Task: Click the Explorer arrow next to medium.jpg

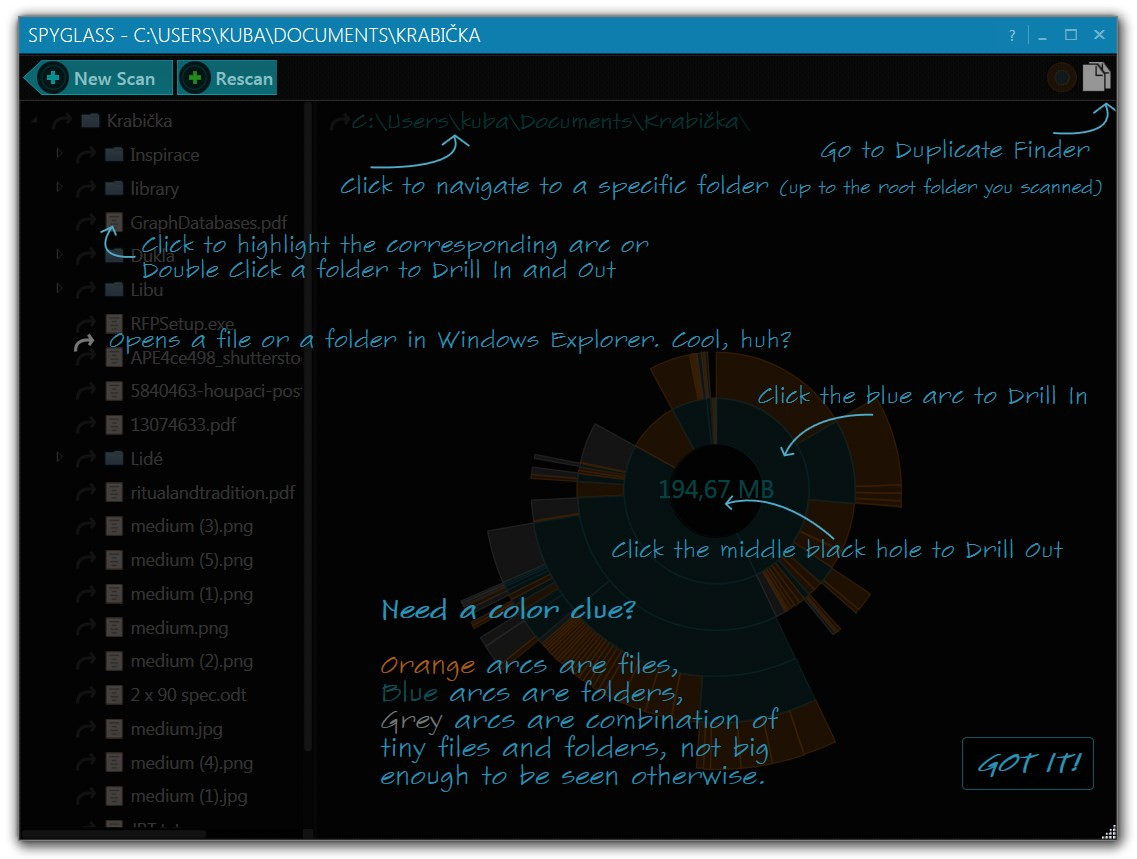Action: [x=86, y=729]
